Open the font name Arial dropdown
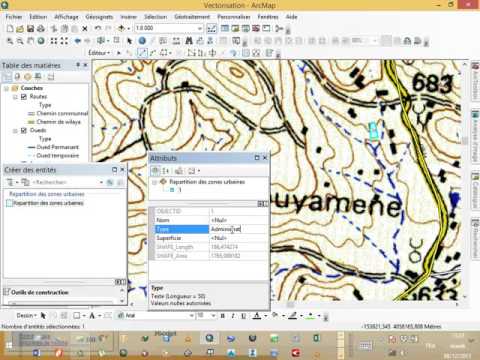Viewport: 480px width, 360px height. tap(192, 315)
